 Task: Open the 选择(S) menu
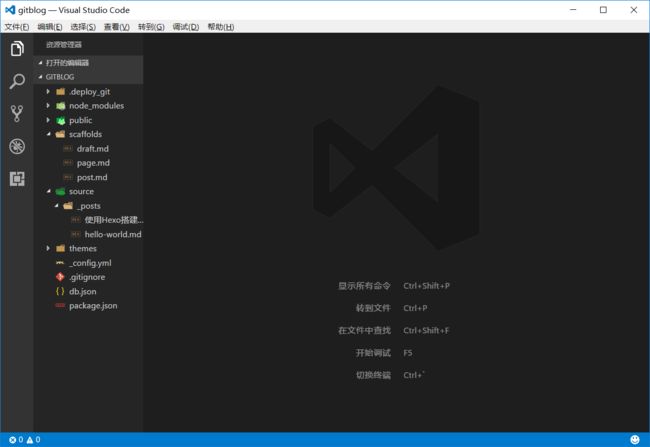83,27
